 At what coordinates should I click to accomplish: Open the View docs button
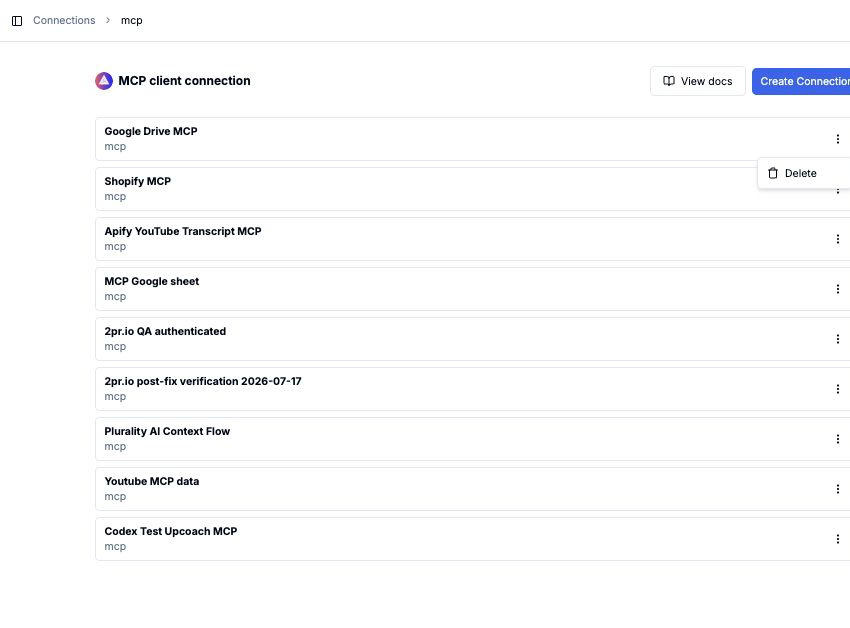(698, 81)
